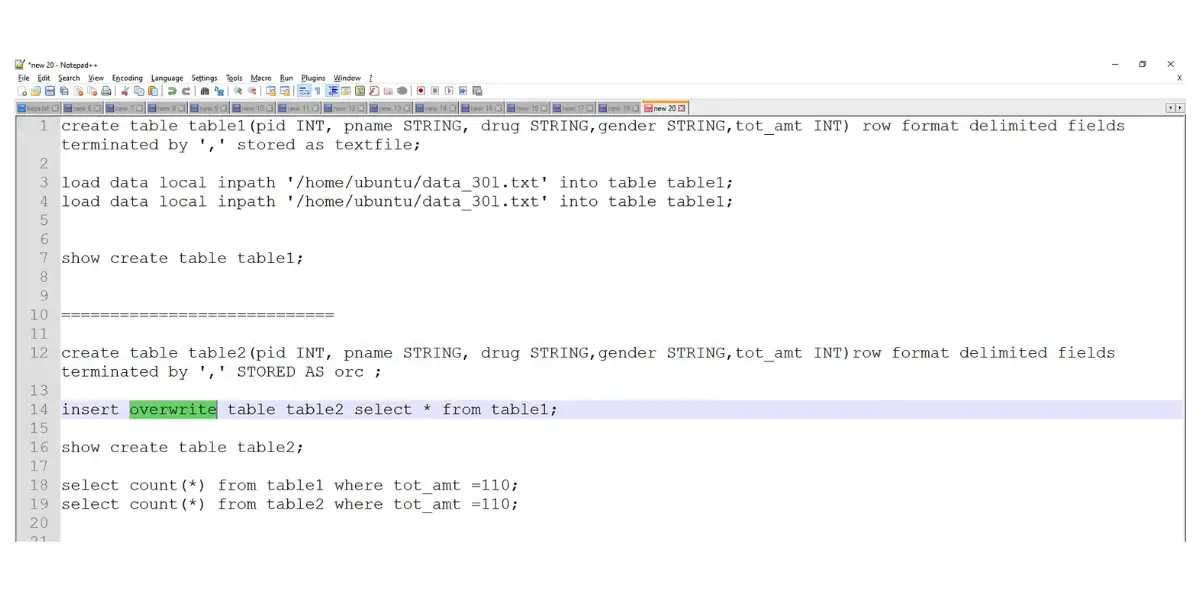This screenshot has width=1200, height=600.
Task: Toggle synchronize horizontal scrolling icon
Action: (285, 90)
